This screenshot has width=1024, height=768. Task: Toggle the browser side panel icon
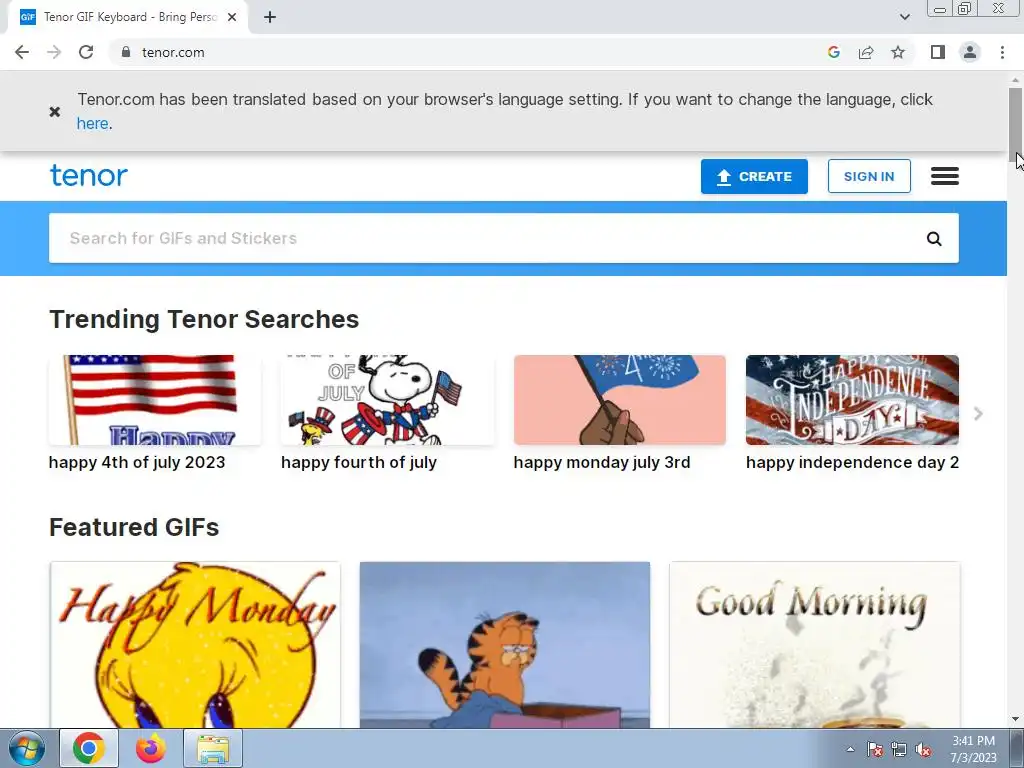[938, 52]
